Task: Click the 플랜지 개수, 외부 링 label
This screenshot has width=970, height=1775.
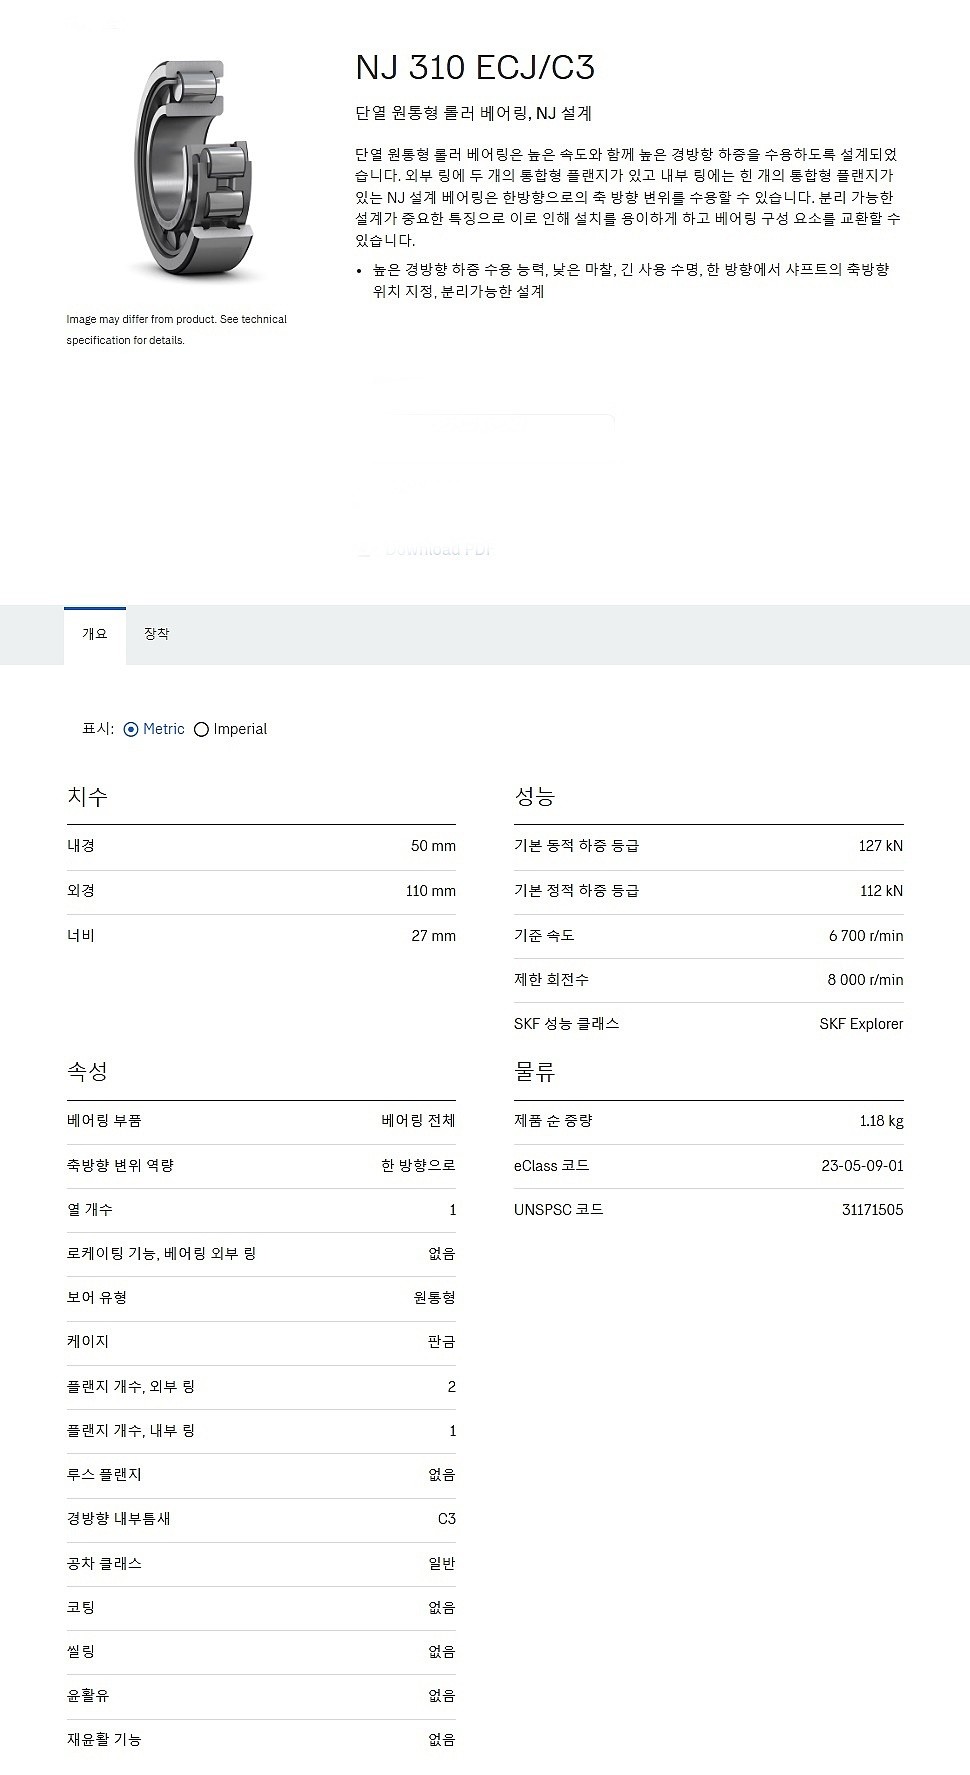Action: coord(131,1387)
